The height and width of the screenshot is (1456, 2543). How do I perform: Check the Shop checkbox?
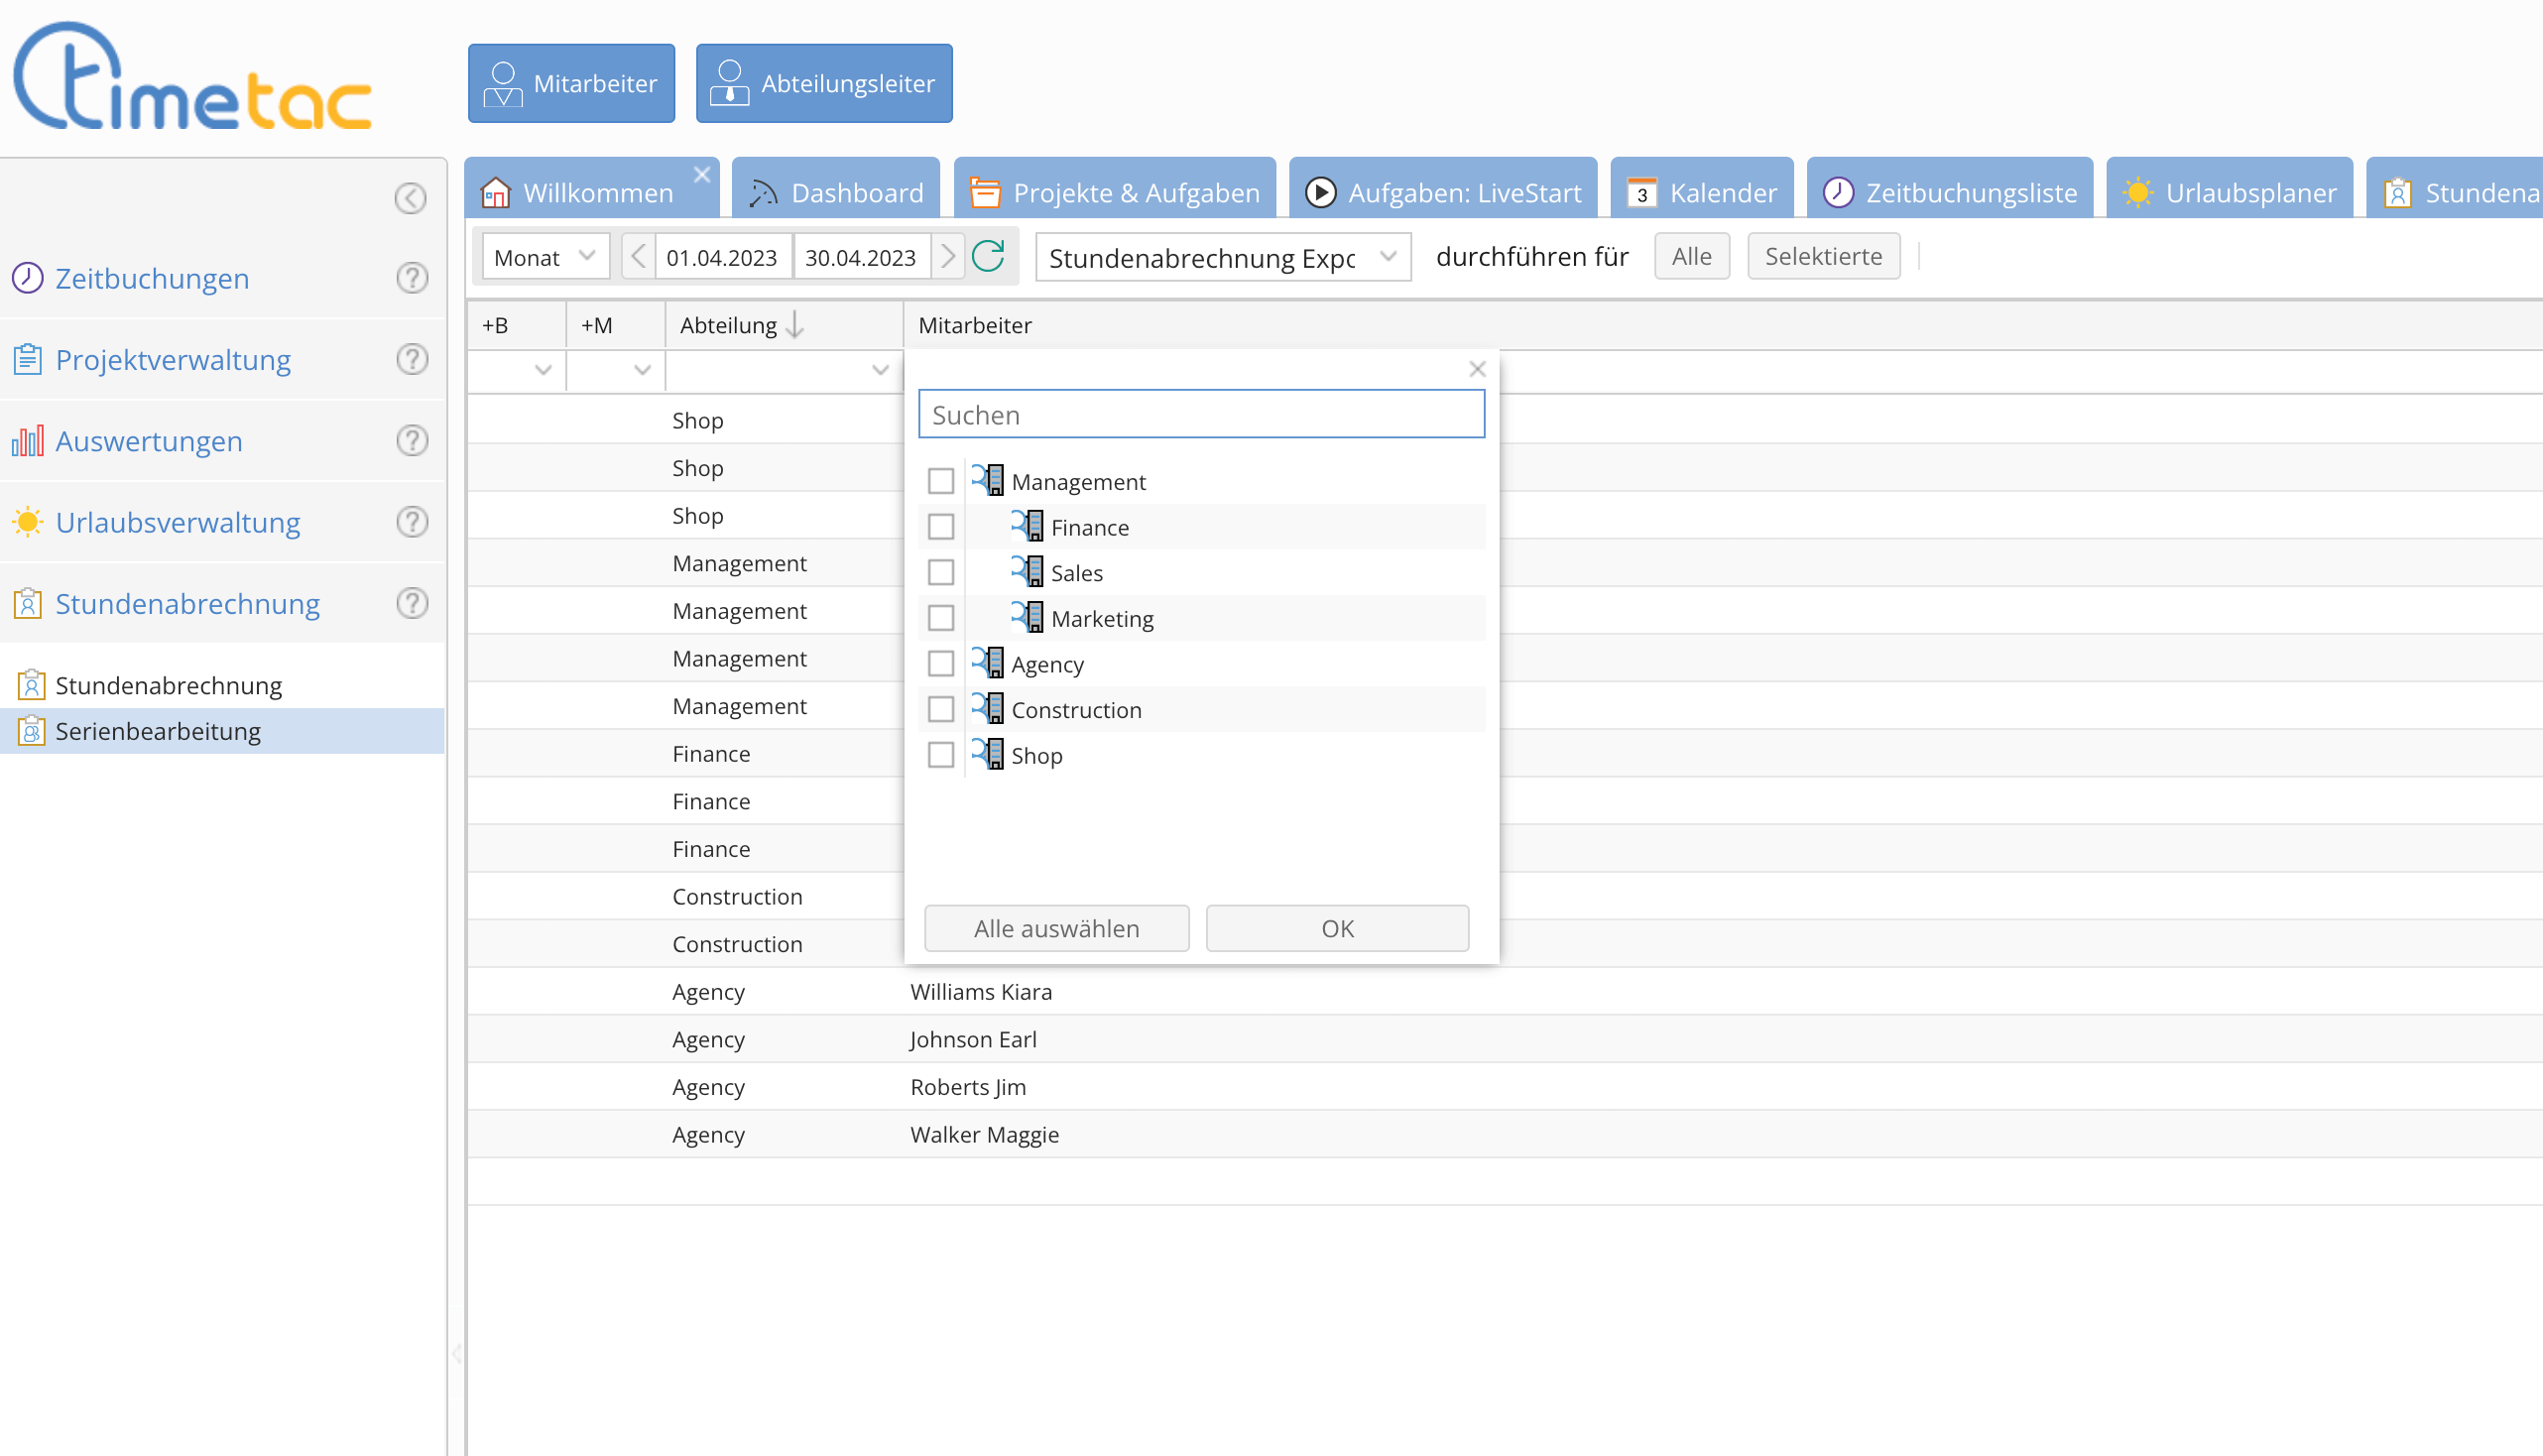point(941,754)
